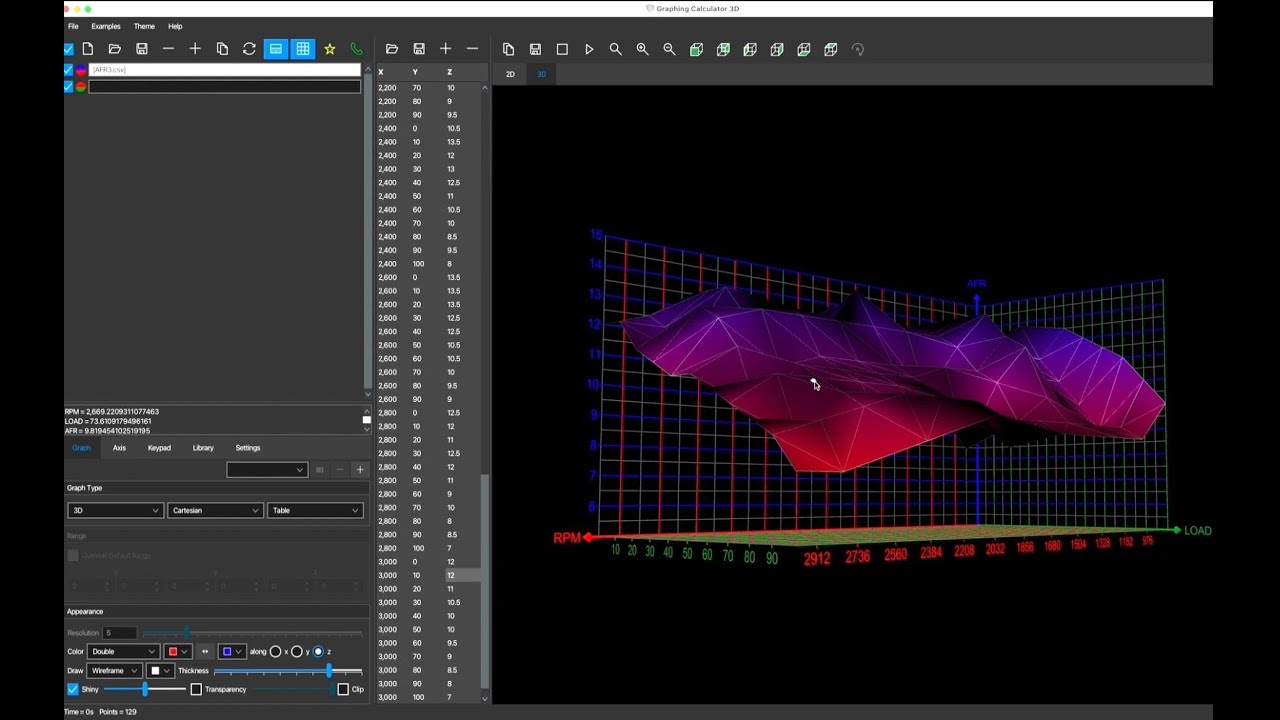Enable the Clip checkbox
The width and height of the screenshot is (1280, 720).
(x=343, y=689)
